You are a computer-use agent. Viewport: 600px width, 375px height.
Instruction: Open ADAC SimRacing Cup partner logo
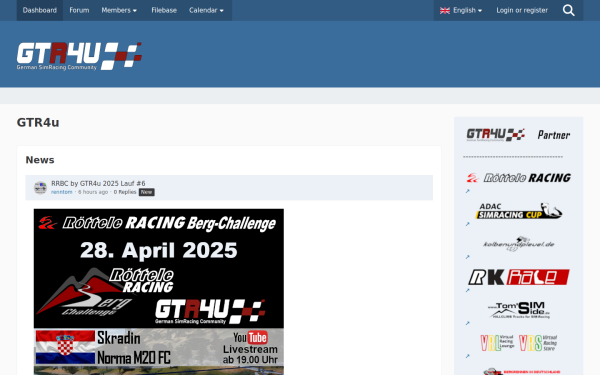(x=519, y=211)
